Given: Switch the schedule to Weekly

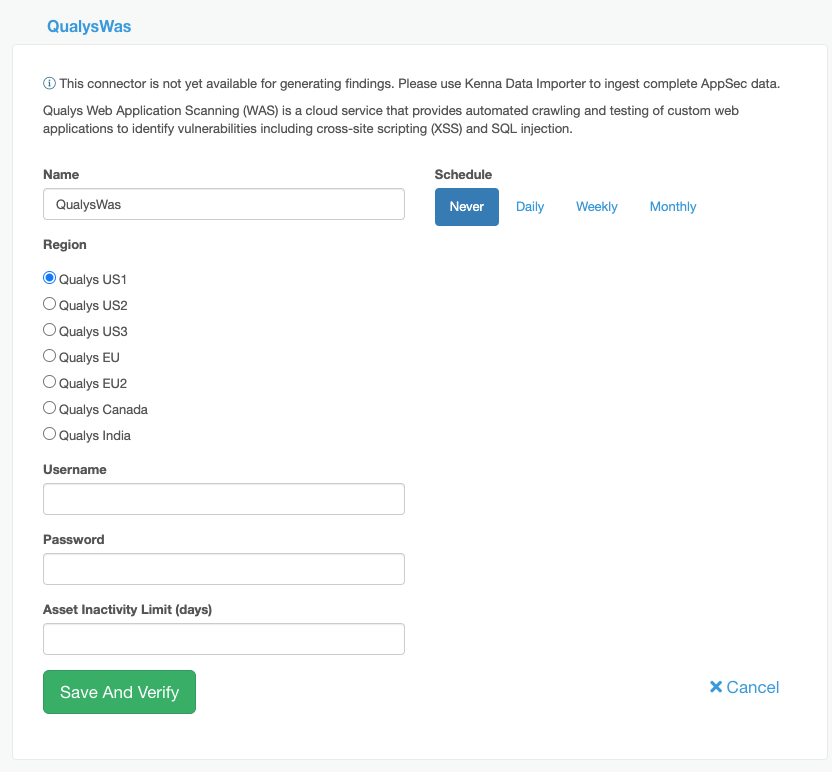Looking at the screenshot, I should click(596, 206).
